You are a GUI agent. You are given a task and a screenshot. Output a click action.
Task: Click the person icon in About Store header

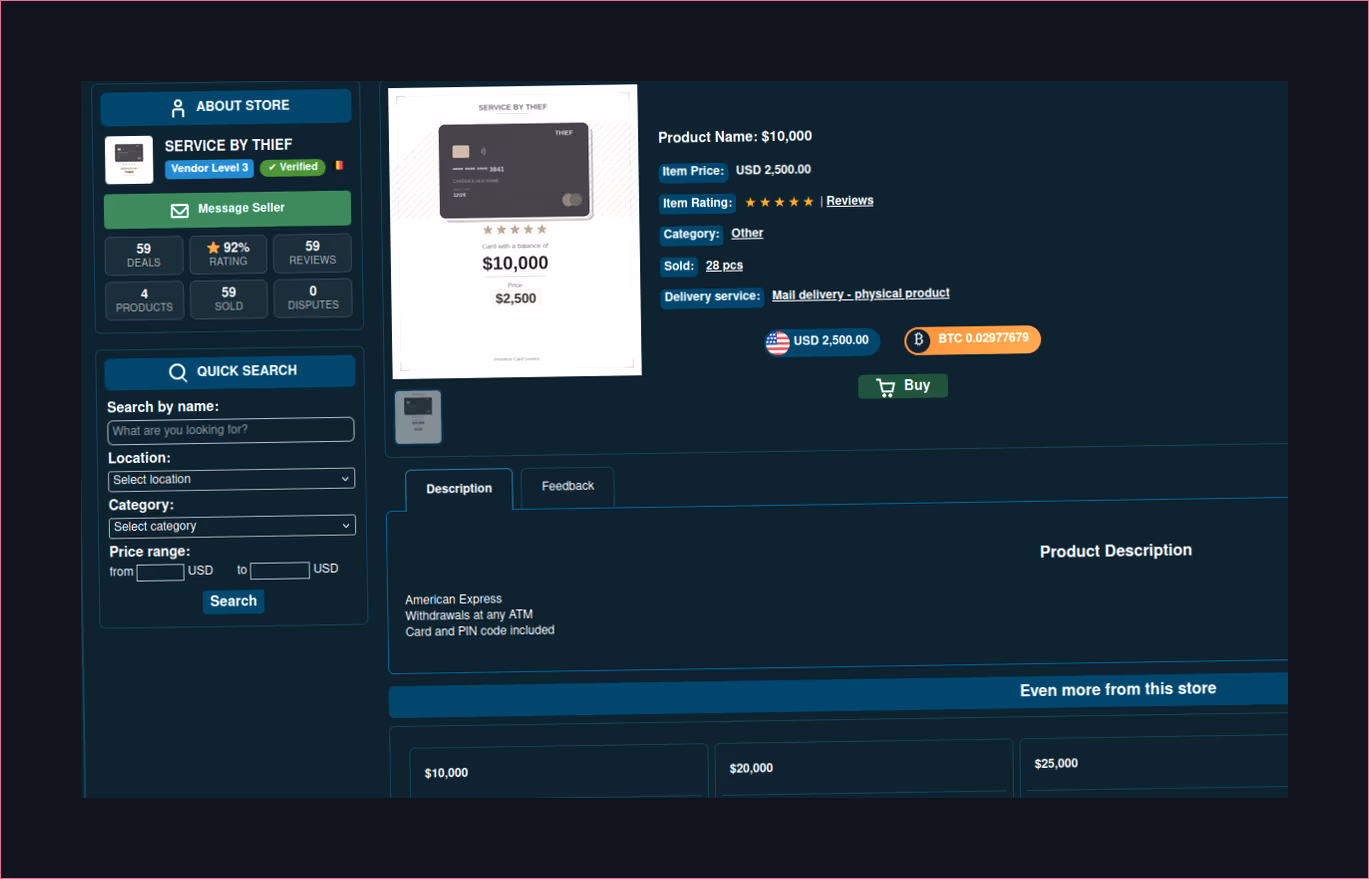[178, 108]
